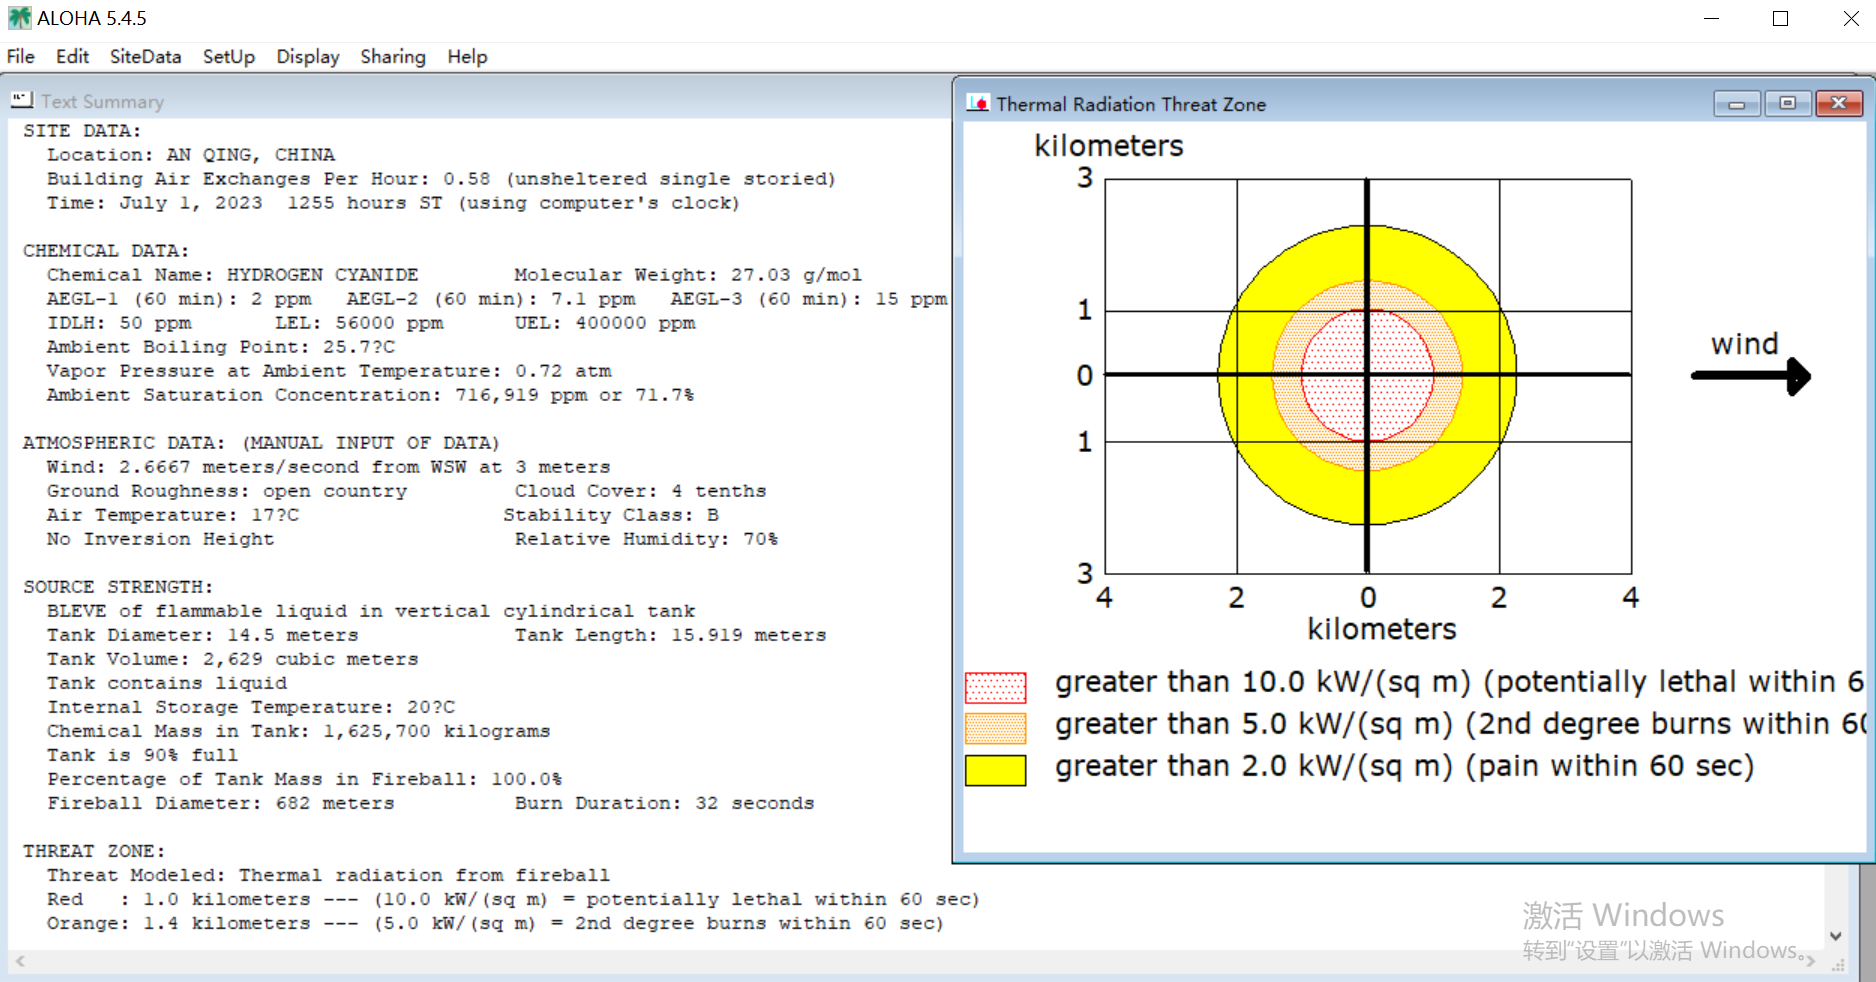Click the 'Red : 1.0 kilometers' line
This screenshot has width=1876, height=982.
coord(513,899)
